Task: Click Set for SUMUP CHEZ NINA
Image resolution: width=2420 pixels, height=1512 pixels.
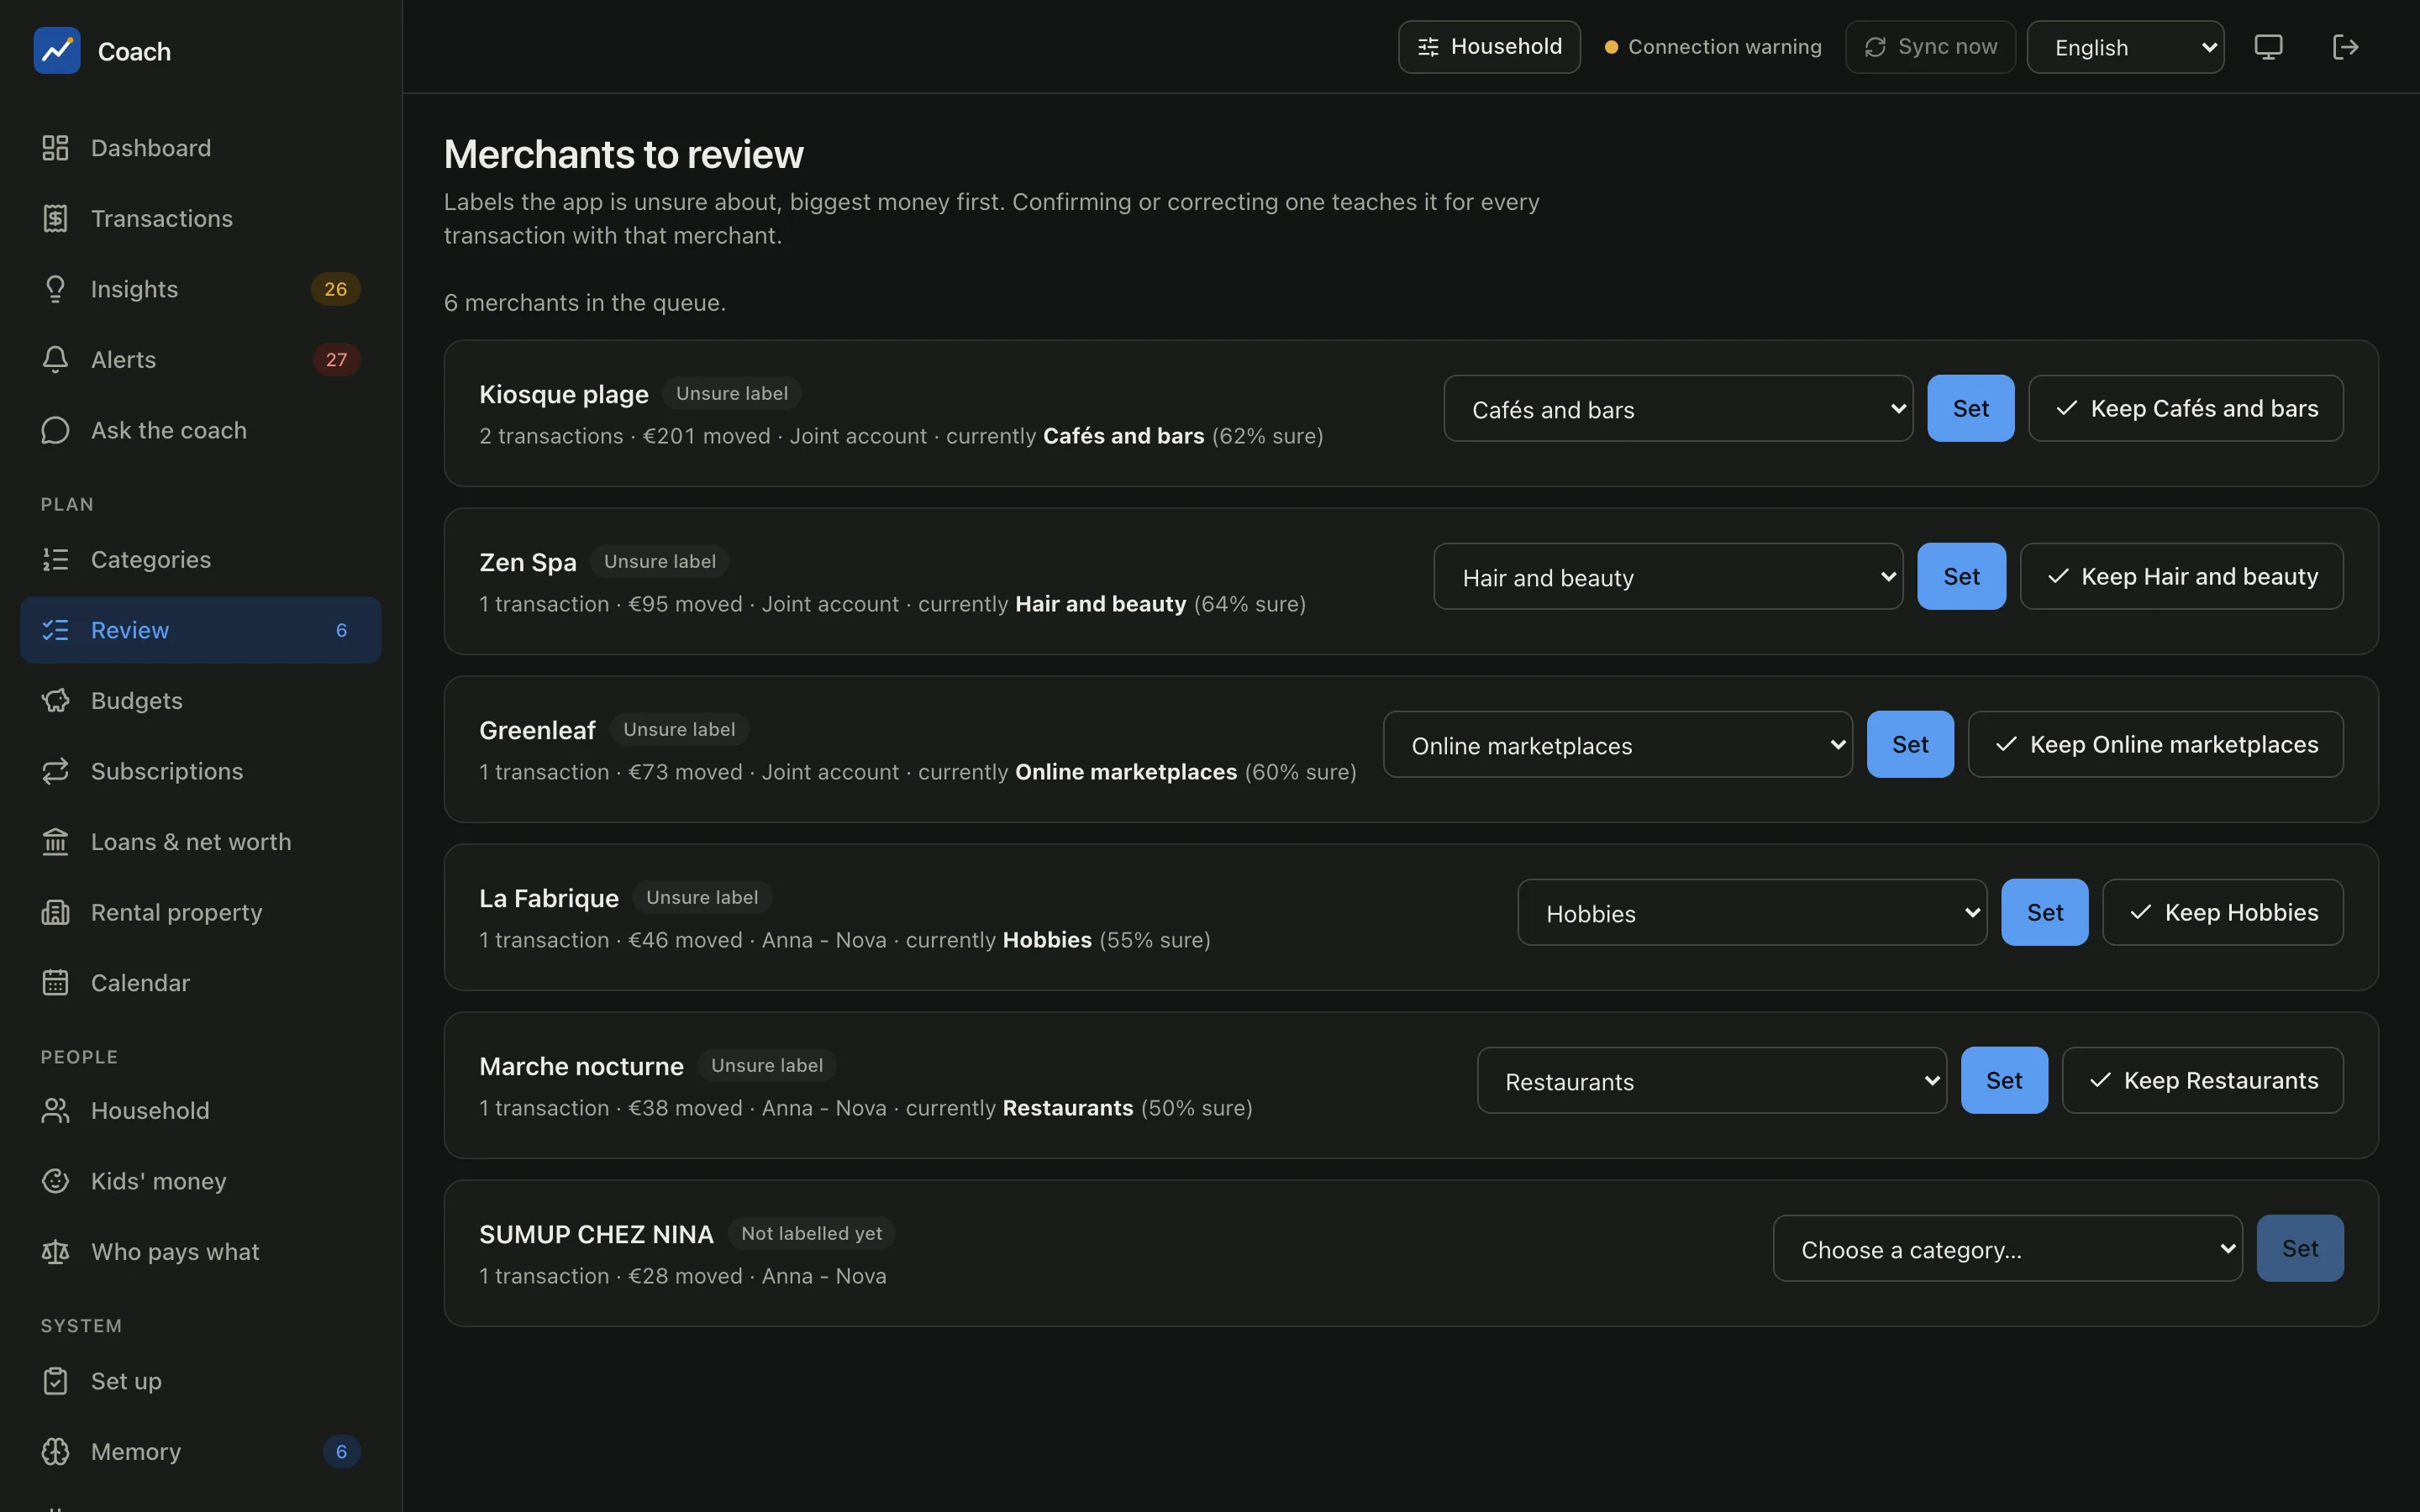Action: tap(2299, 1248)
